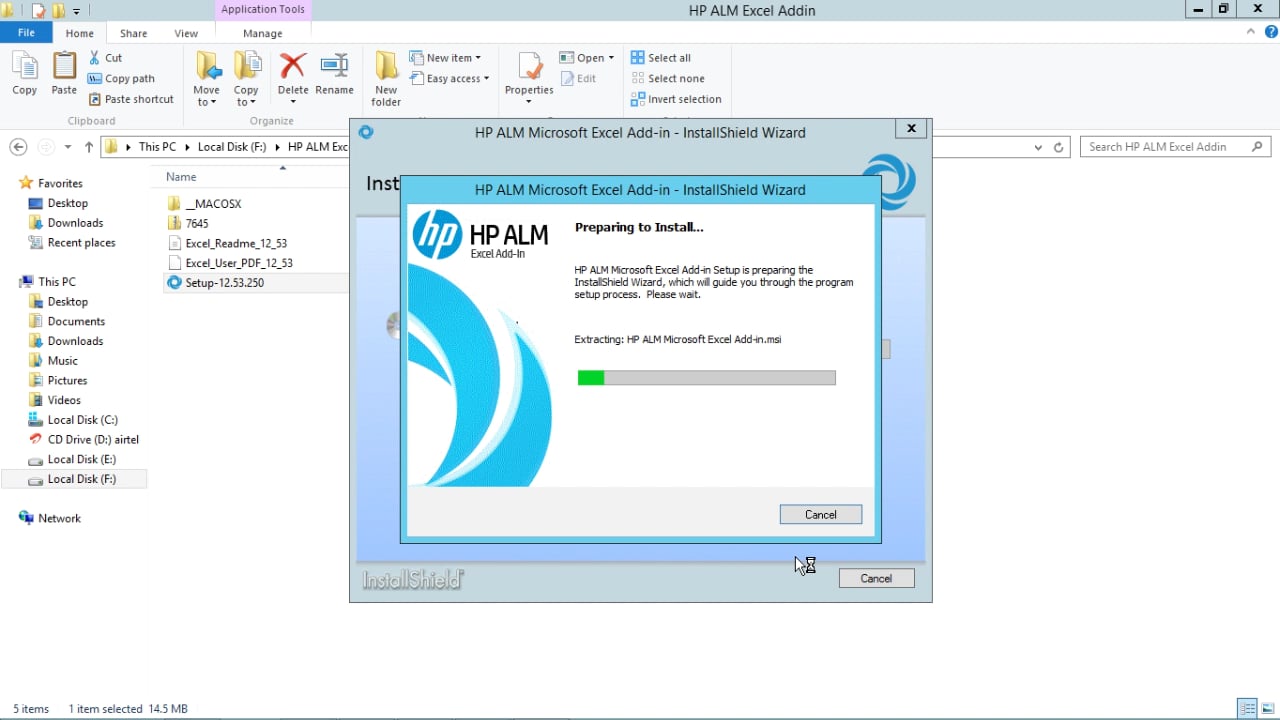Click Select none in the ribbon
Image resolution: width=1280 pixels, height=720 pixels.
(x=667, y=79)
